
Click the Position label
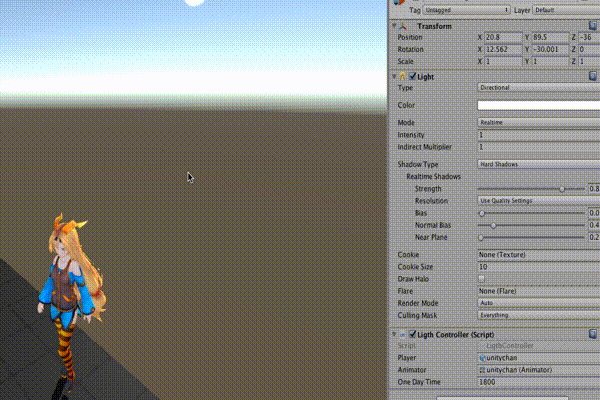410,38
